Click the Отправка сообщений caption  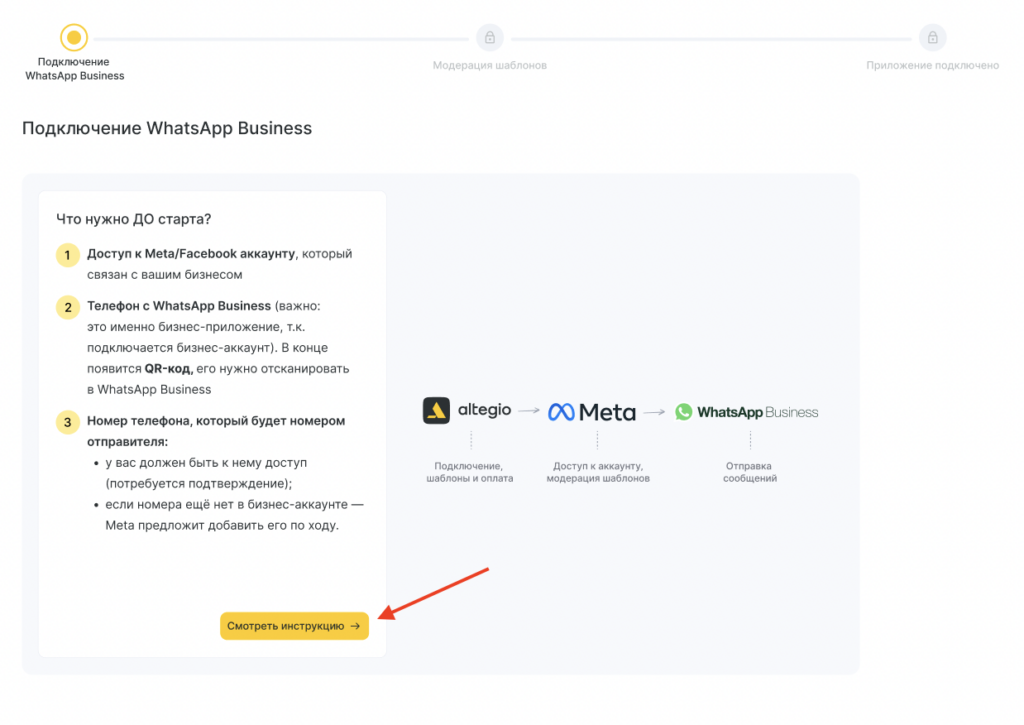click(x=749, y=472)
